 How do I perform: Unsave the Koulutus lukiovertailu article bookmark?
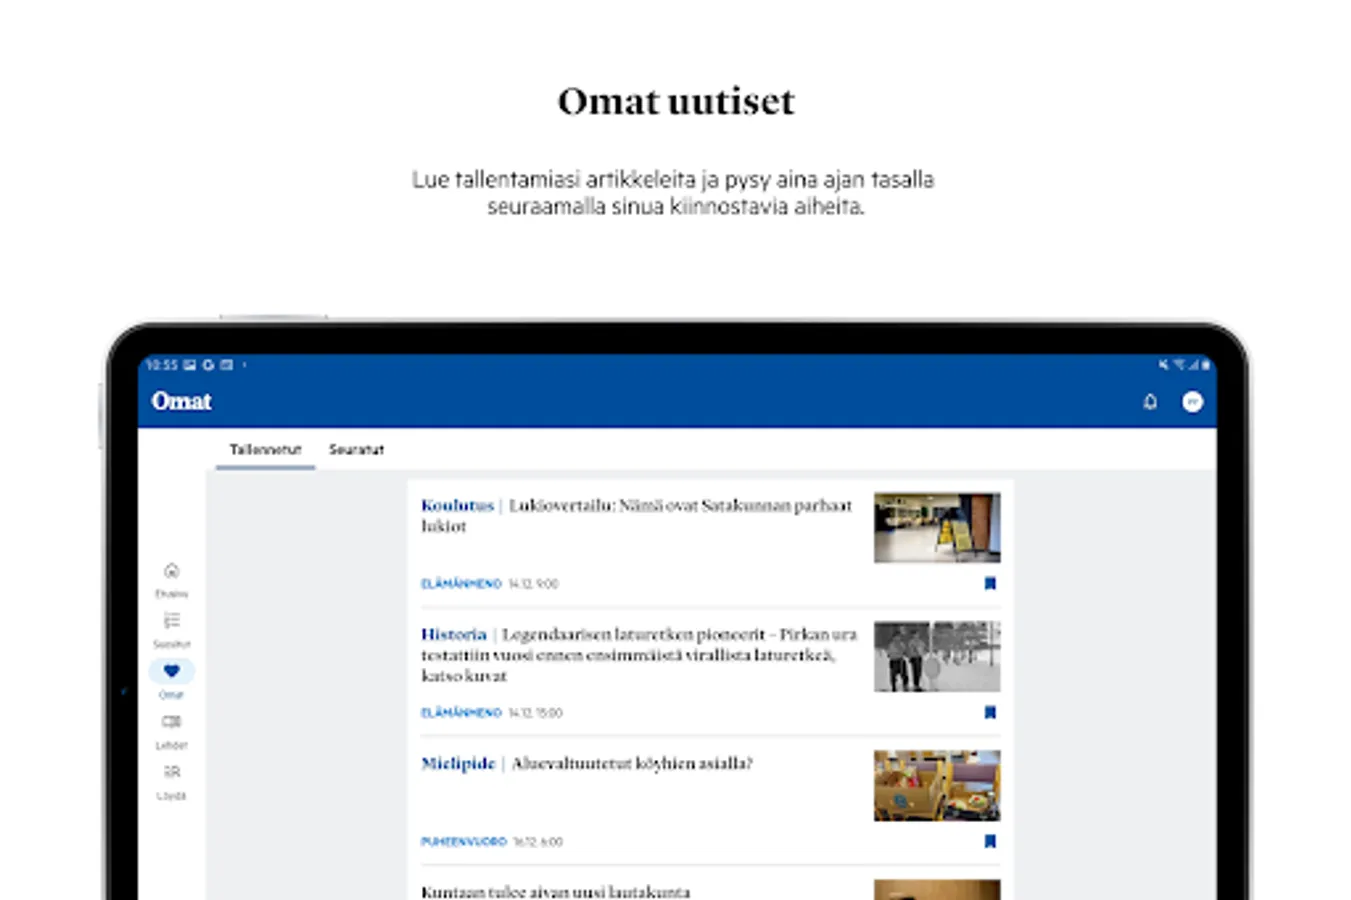click(x=989, y=582)
